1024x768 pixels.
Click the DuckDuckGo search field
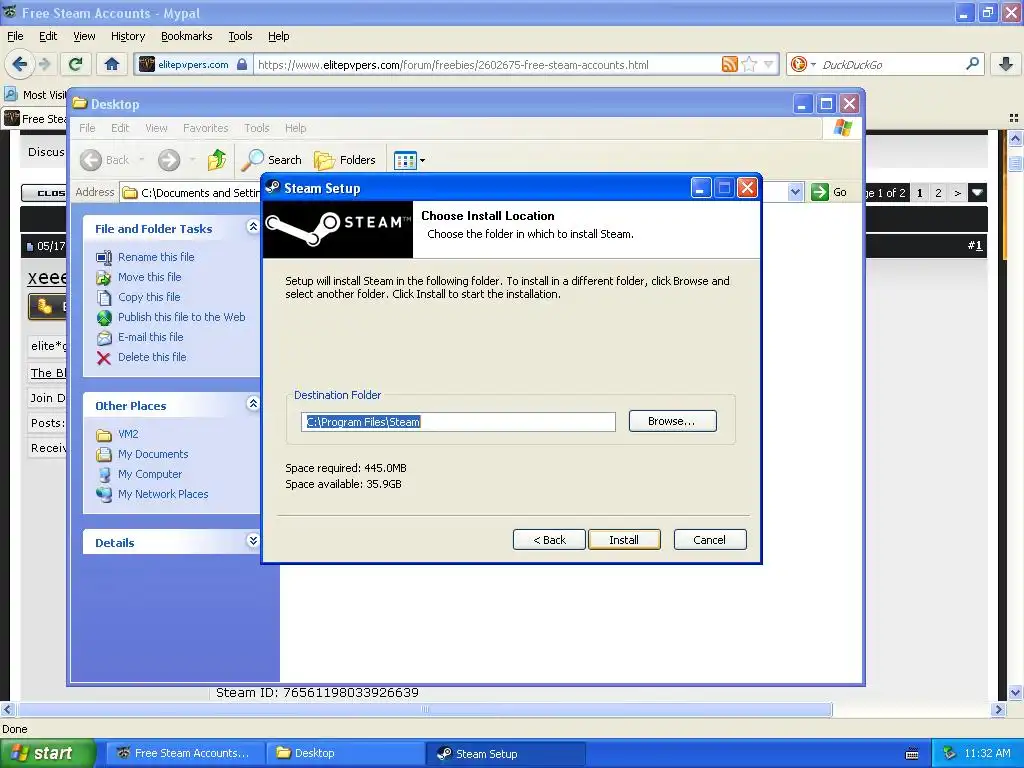pos(890,64)
